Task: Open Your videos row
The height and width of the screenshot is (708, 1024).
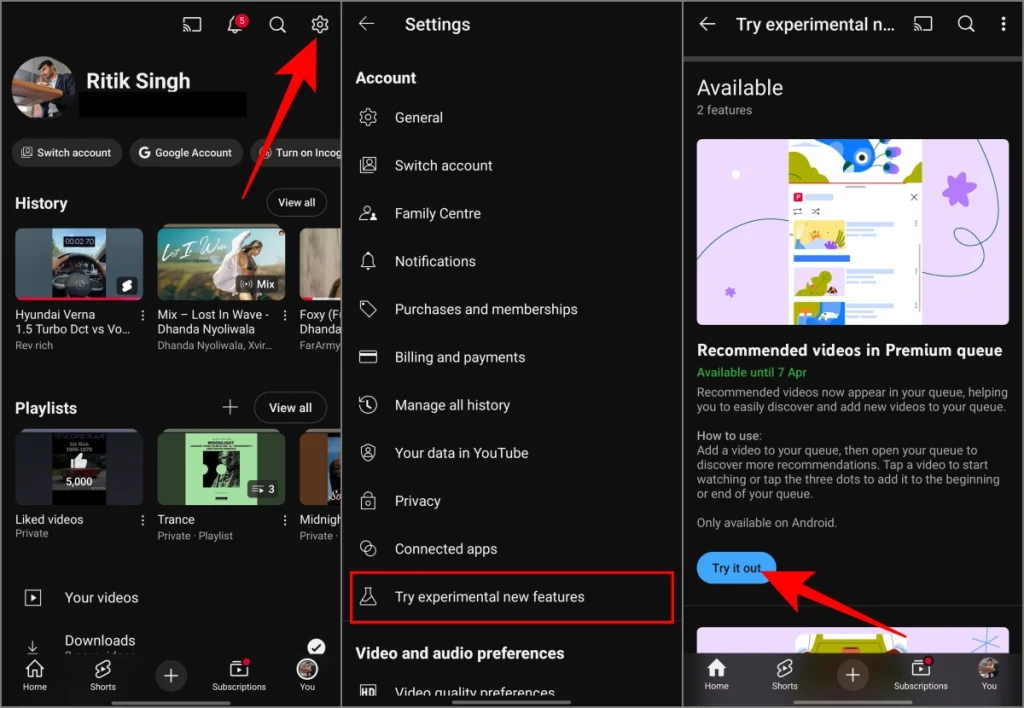Action: coord(170,598)
